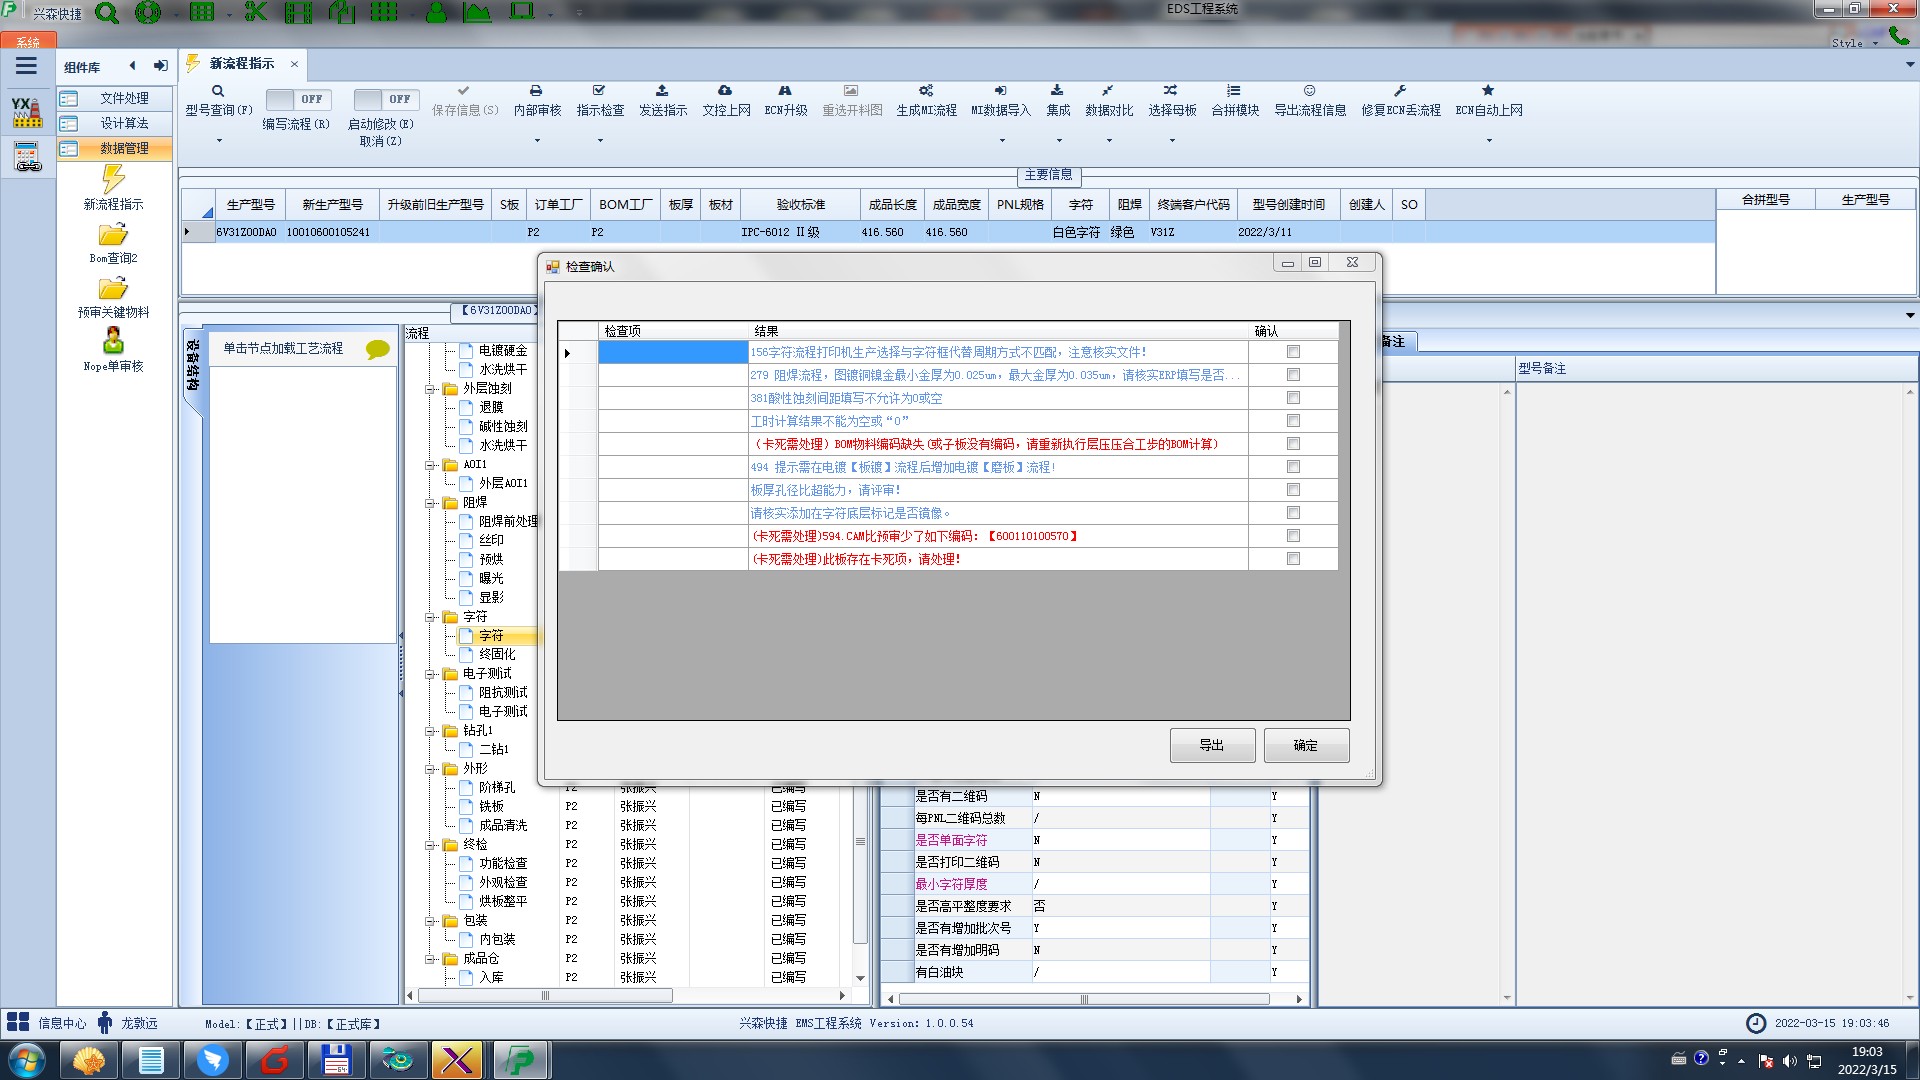
Task: Select 数据管理 in the component library
Action: (x=124, y=148)
